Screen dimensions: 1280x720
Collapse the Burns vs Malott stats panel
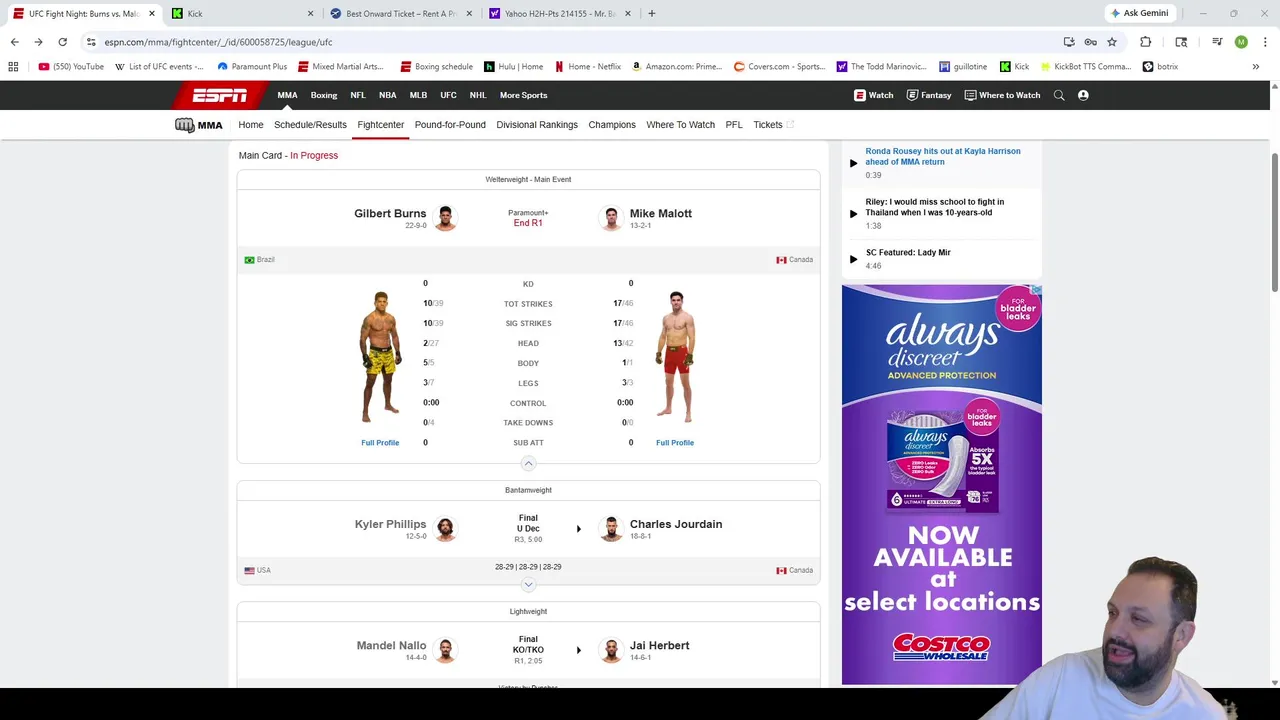point(528,463)
